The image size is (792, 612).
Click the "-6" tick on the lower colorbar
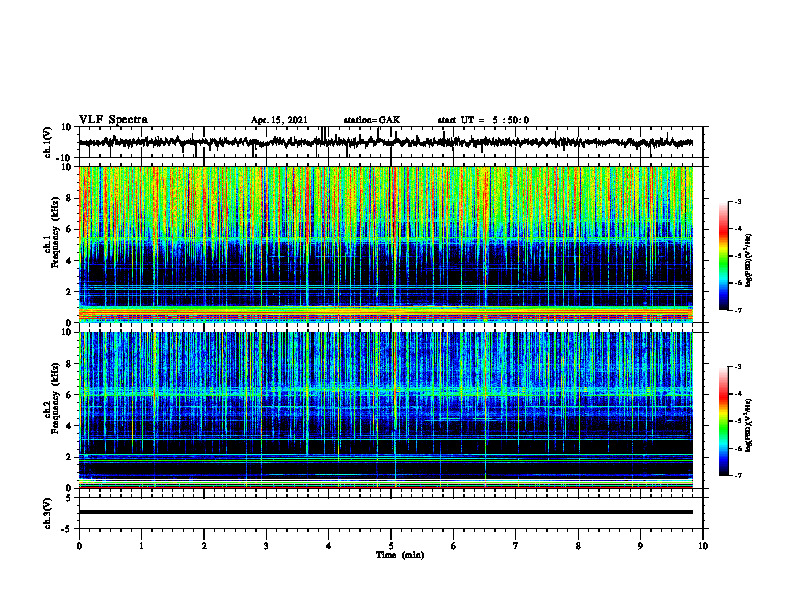coord(738,448)
